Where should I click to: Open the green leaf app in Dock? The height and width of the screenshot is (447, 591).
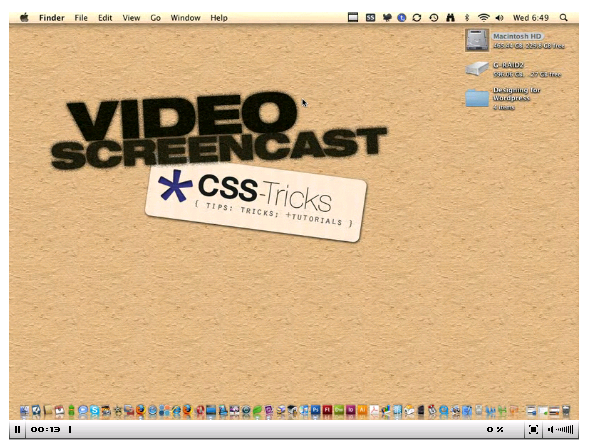click(257, 411)
